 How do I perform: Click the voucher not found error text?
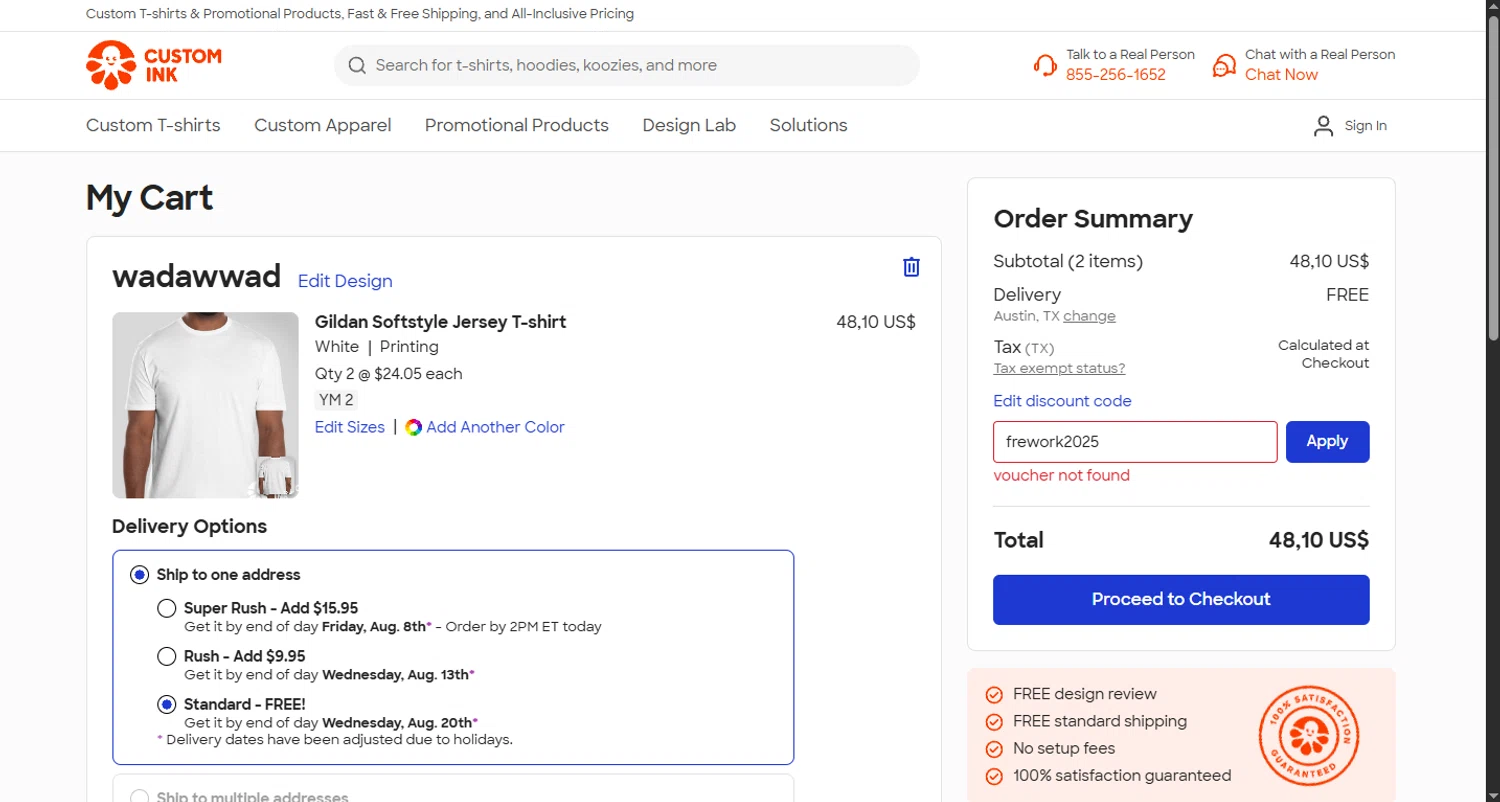tap(1061, 476)
